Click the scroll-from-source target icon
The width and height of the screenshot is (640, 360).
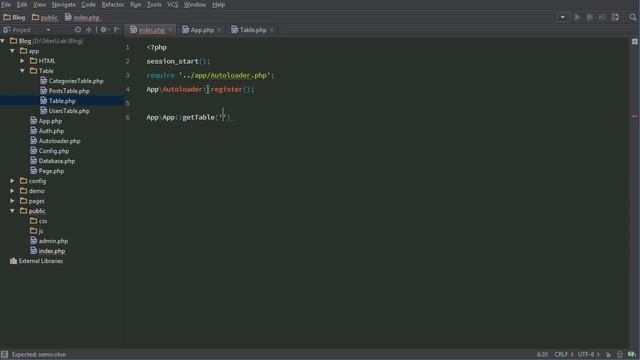click(78, 30)
